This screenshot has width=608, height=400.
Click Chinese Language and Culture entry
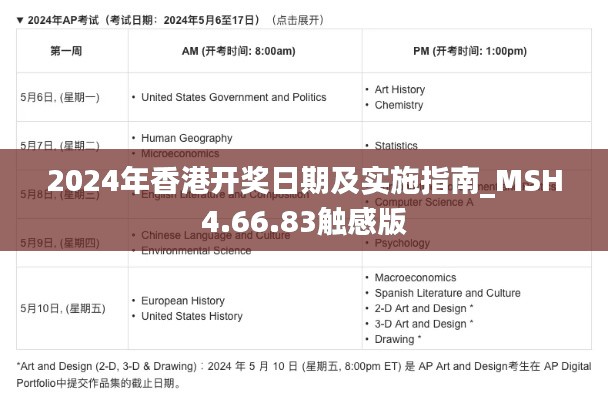(216, 235)
